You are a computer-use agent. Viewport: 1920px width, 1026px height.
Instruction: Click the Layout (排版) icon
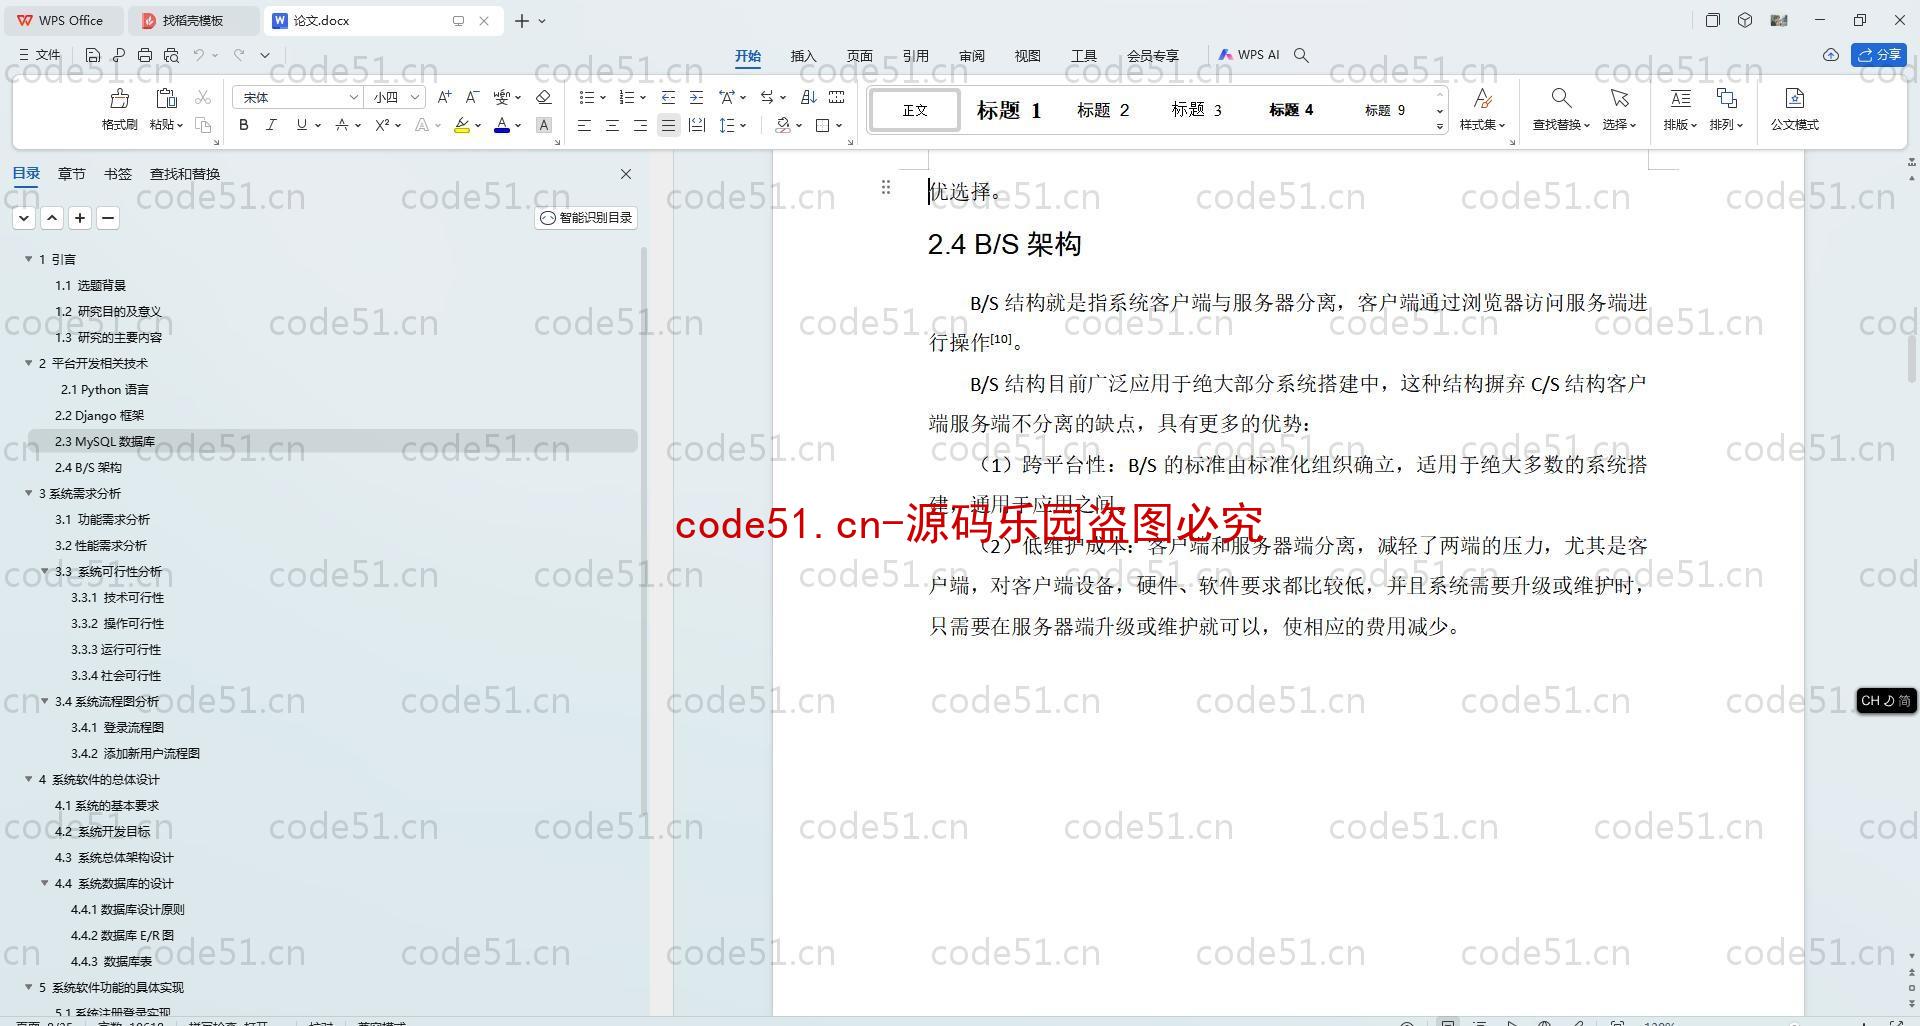[x=1680, y=98]
